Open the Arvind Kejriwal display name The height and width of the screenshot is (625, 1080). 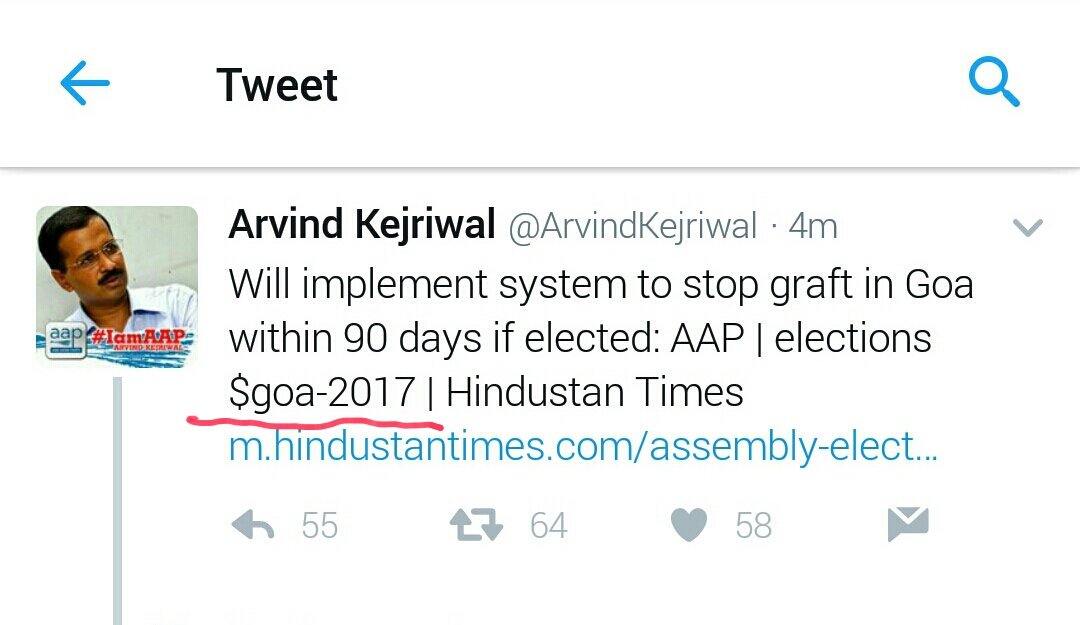click(362, 225)
